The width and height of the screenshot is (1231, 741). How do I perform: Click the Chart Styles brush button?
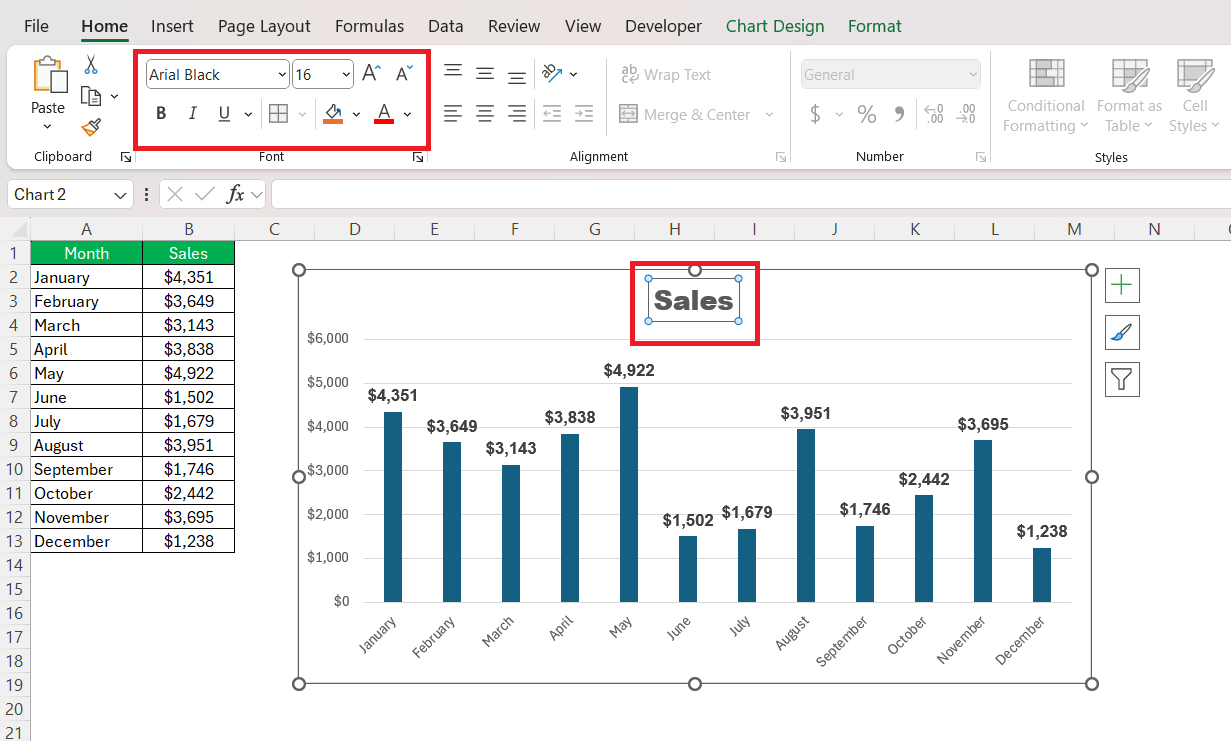[x=1122, y=332]
